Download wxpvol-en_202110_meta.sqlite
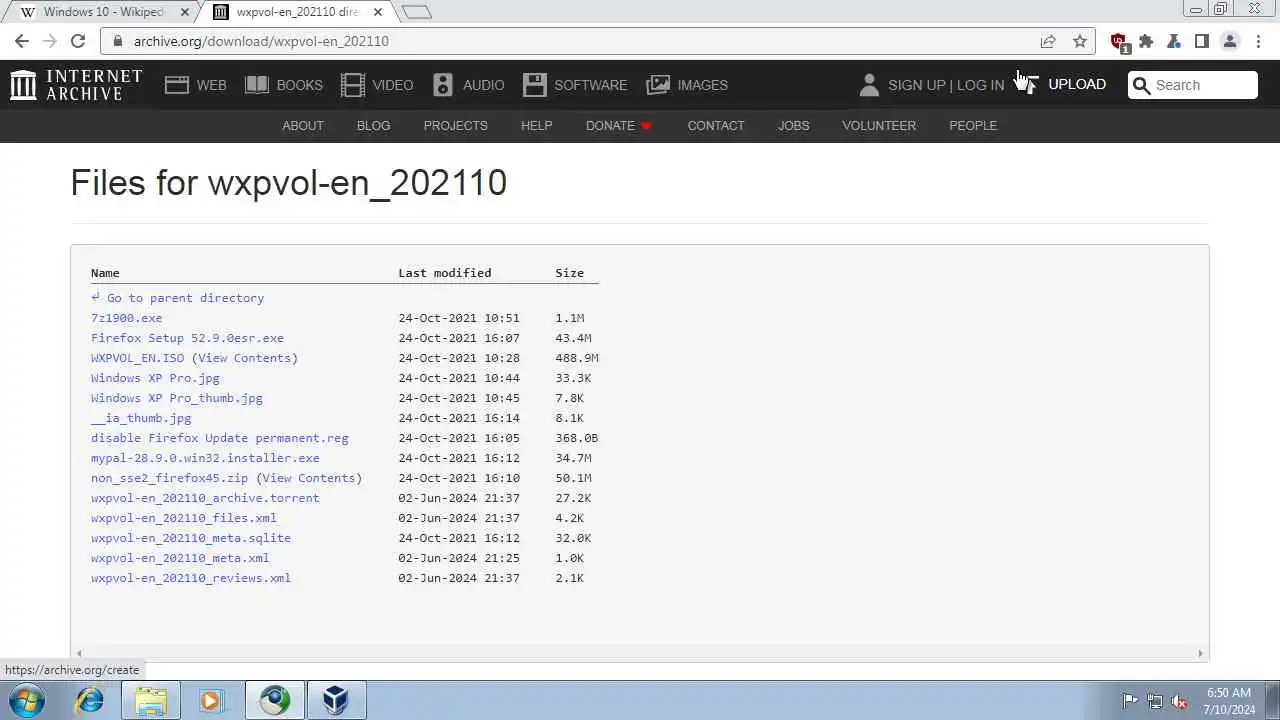Viewport: 1280px width, 720px height. (x=191, y=538)
